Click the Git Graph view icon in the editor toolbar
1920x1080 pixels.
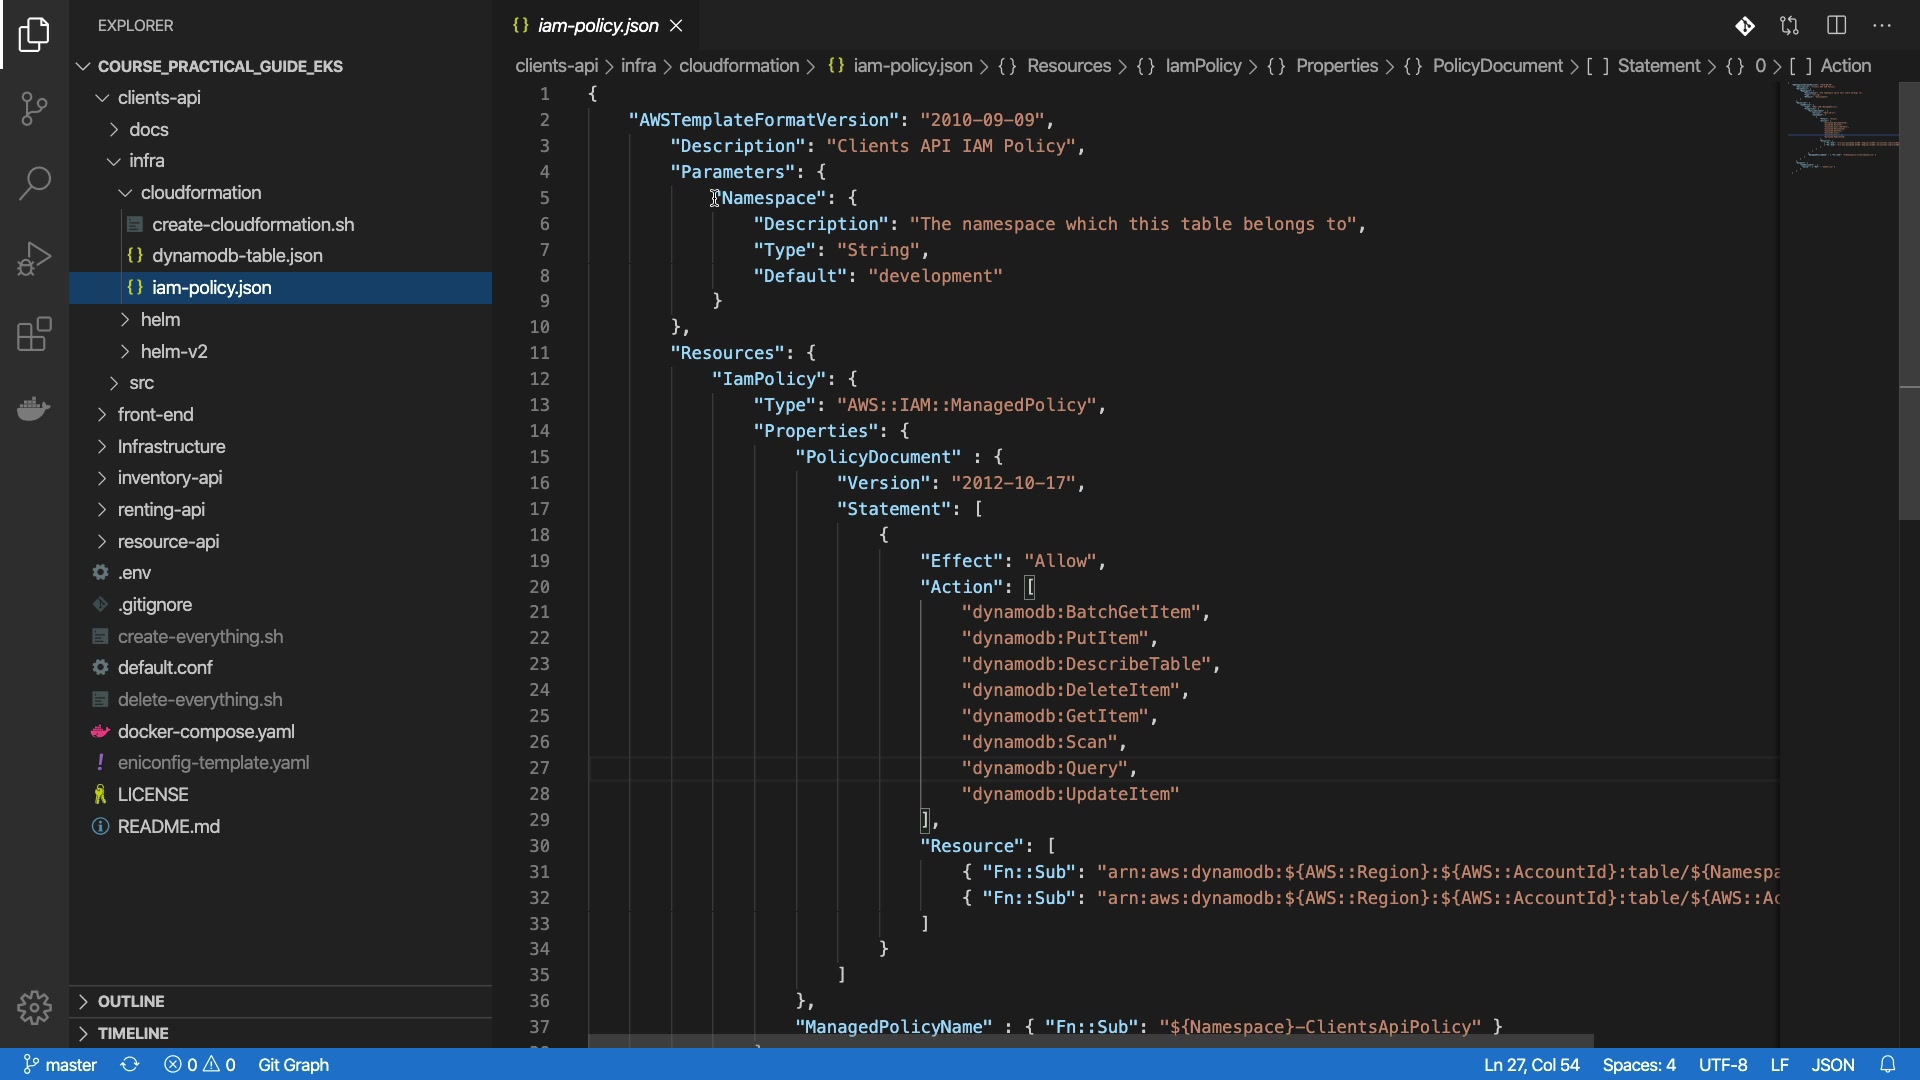click(1745, 26)
